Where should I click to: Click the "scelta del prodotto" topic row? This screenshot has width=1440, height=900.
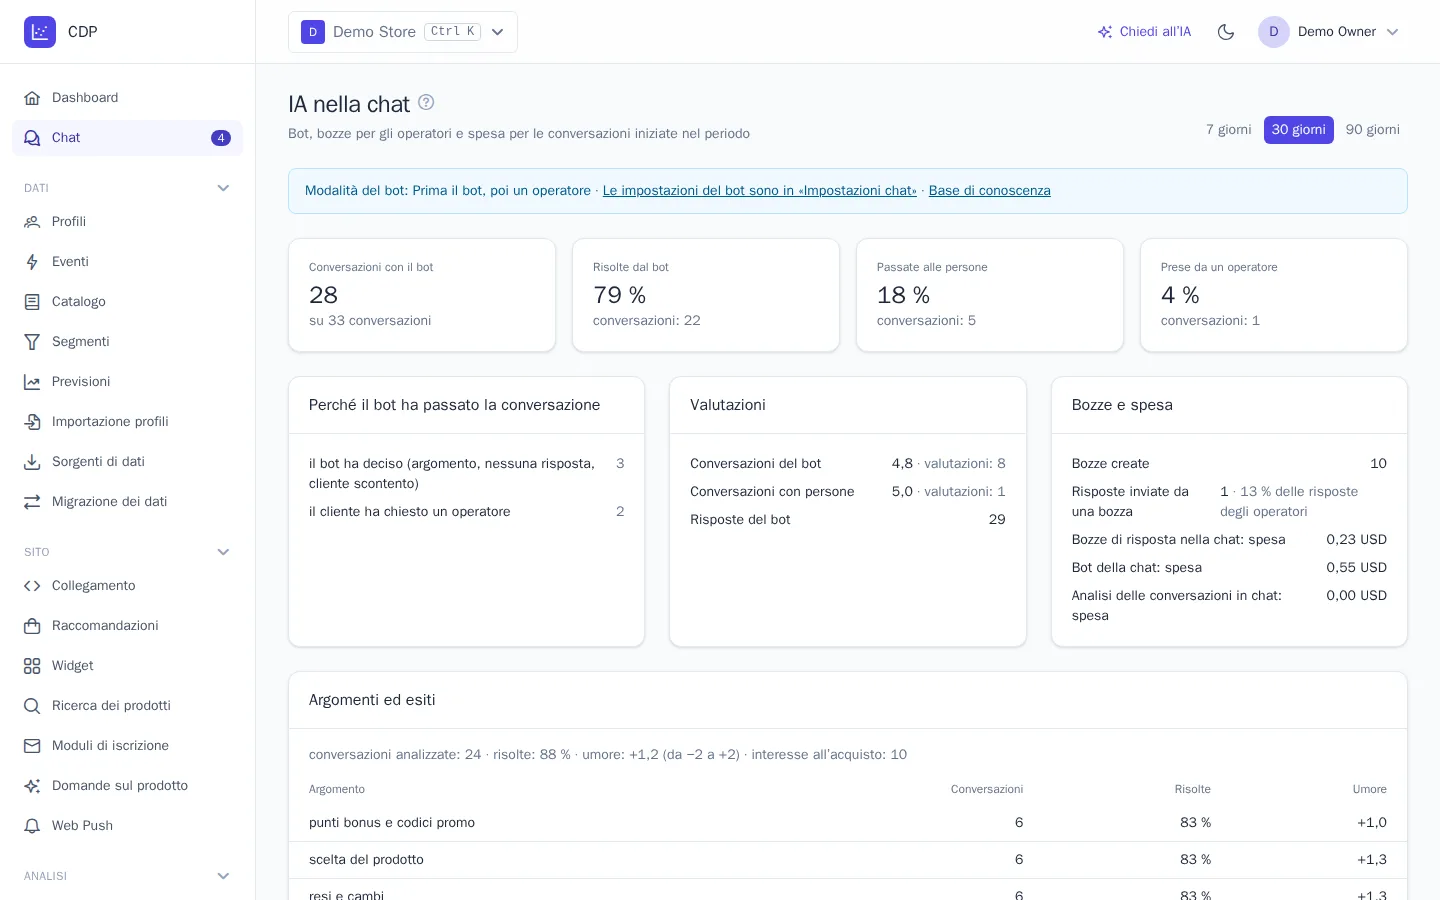pos(848,860)
